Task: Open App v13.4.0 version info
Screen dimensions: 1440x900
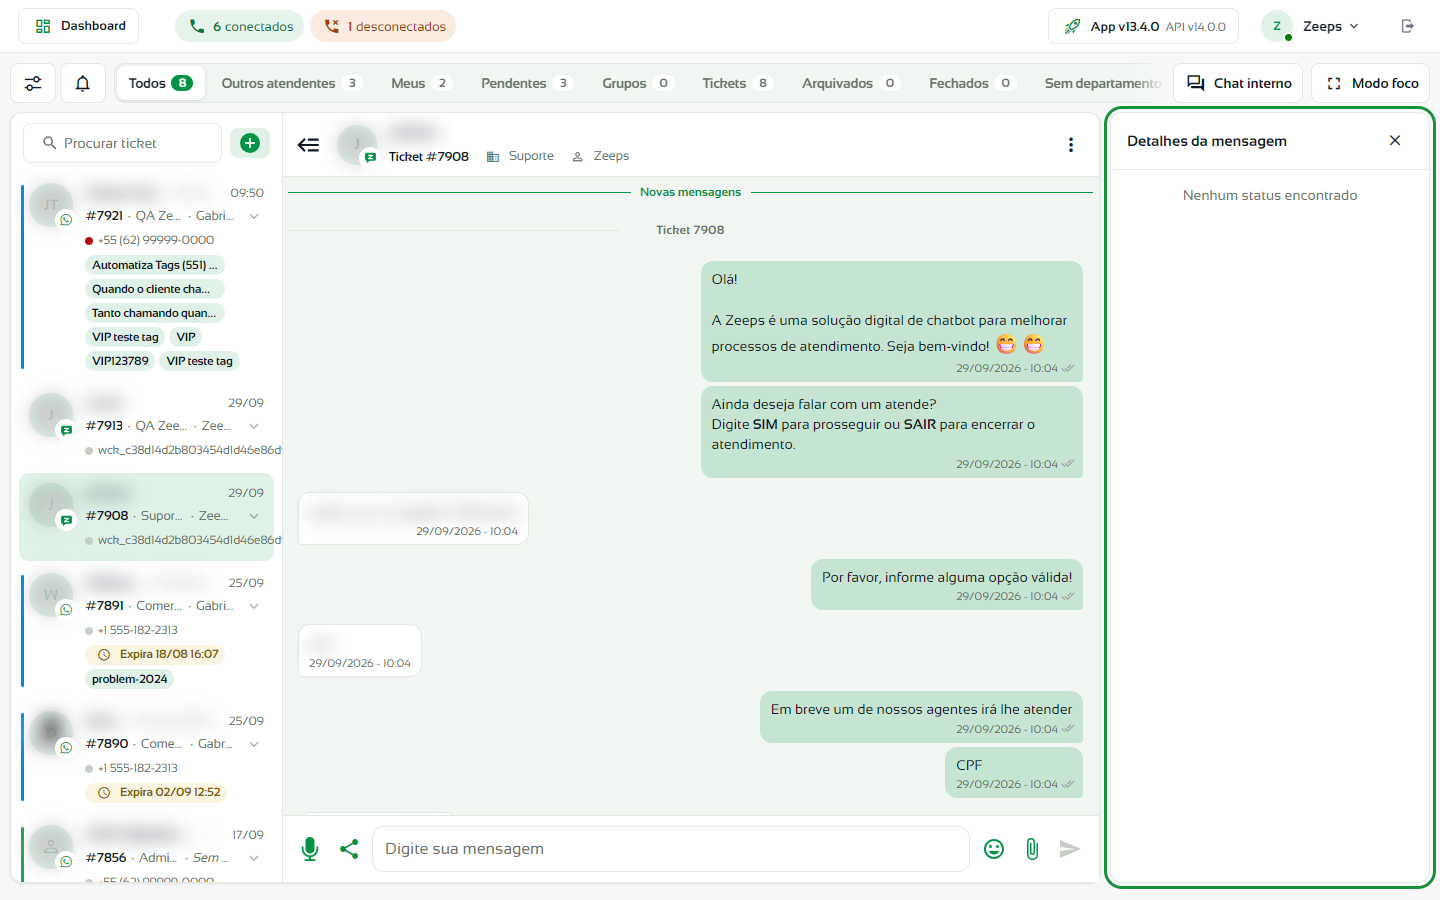Action: click(1144, 26)
